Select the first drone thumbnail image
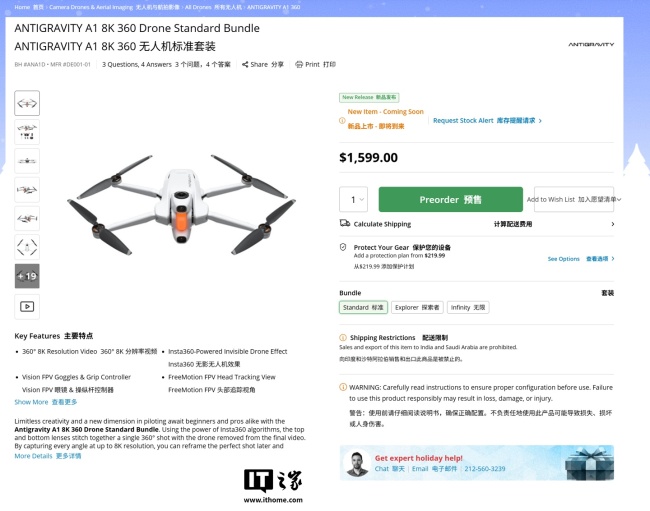 [x=27, y=103]
